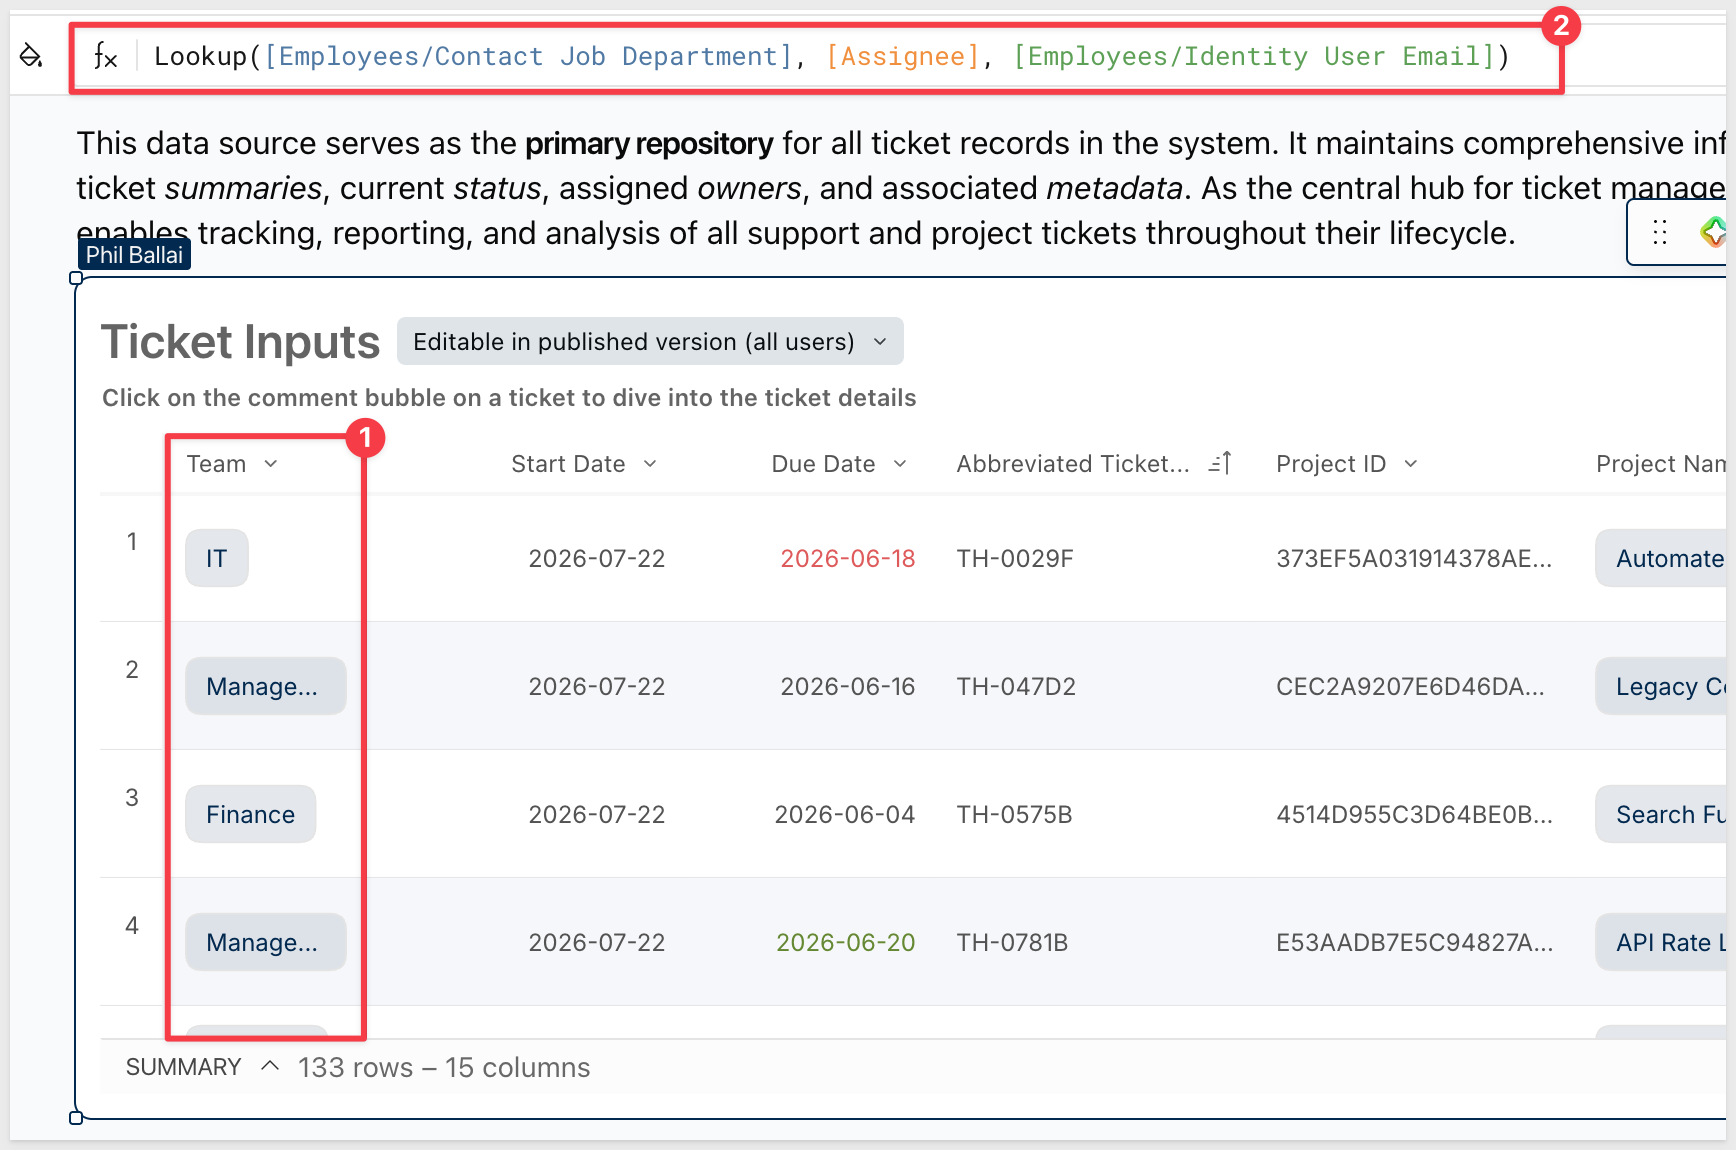The height and width of the screenshot is (1150, 1736).
Task: Click the red due date 2026-06-18
Action: coord(848,558)
